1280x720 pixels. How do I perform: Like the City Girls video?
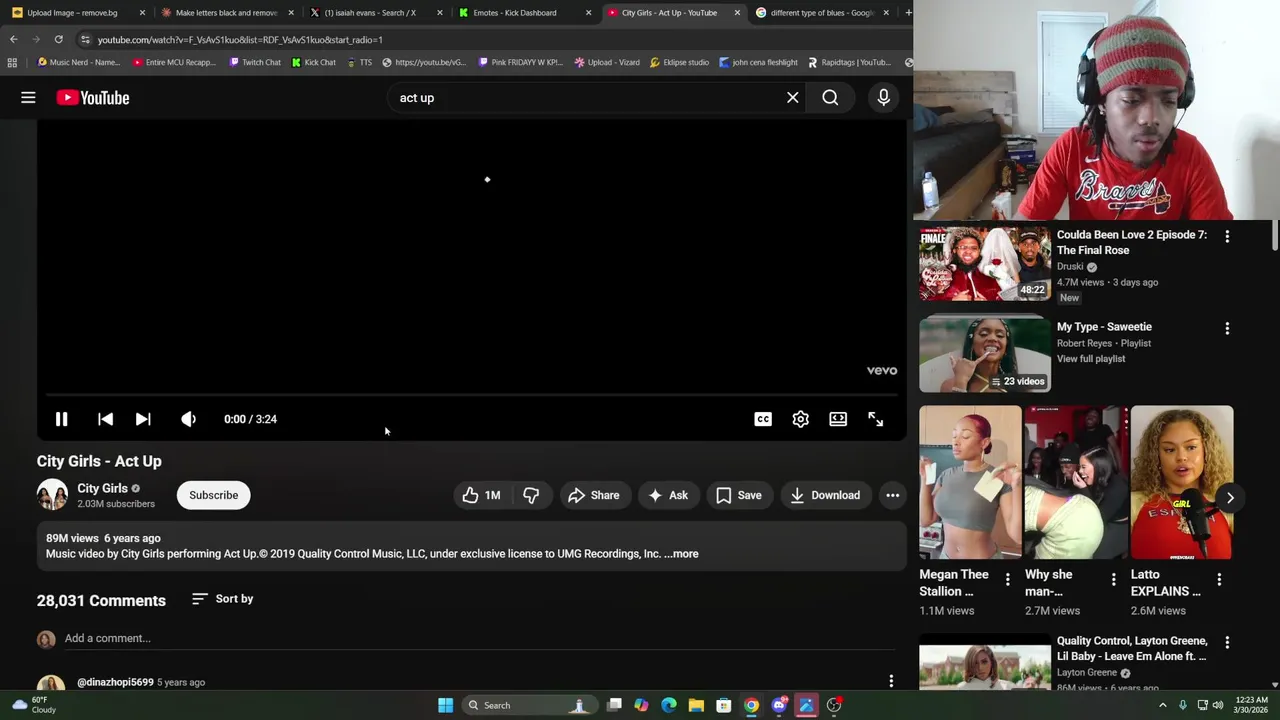point(481,495)
